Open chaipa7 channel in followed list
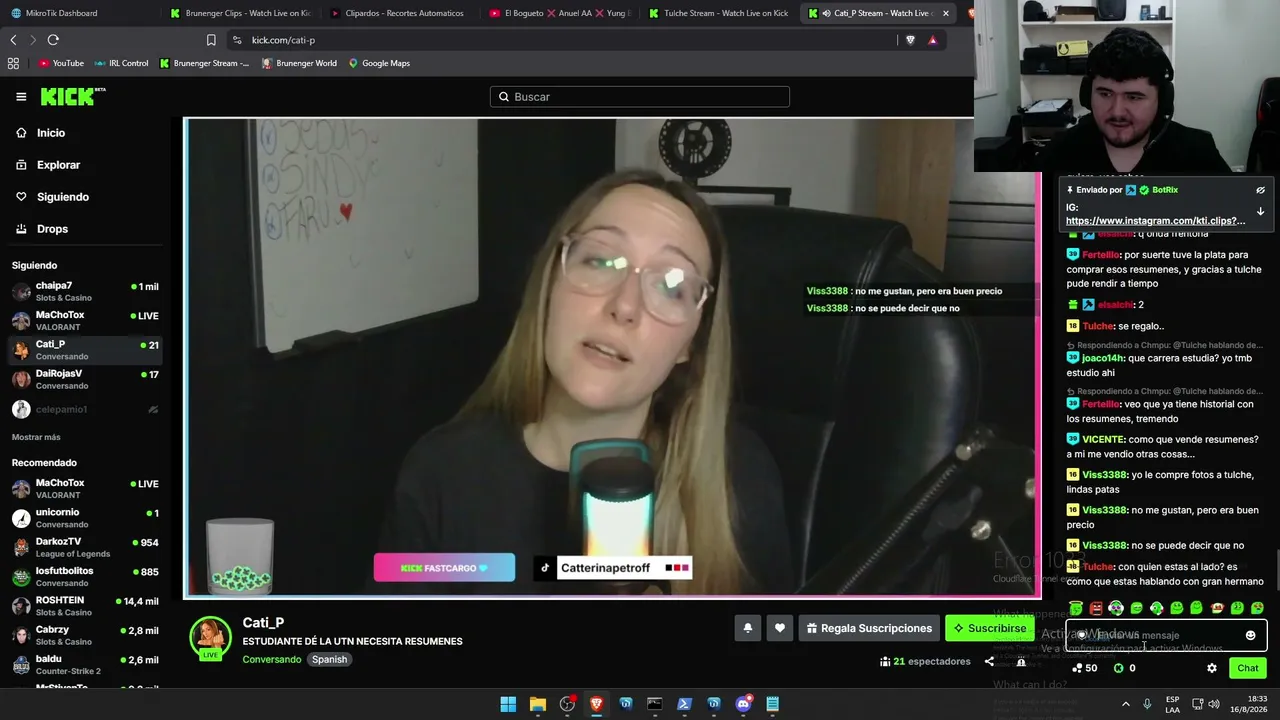The height and width of the screenshot is (720, 1280). (x=85, y=291)
